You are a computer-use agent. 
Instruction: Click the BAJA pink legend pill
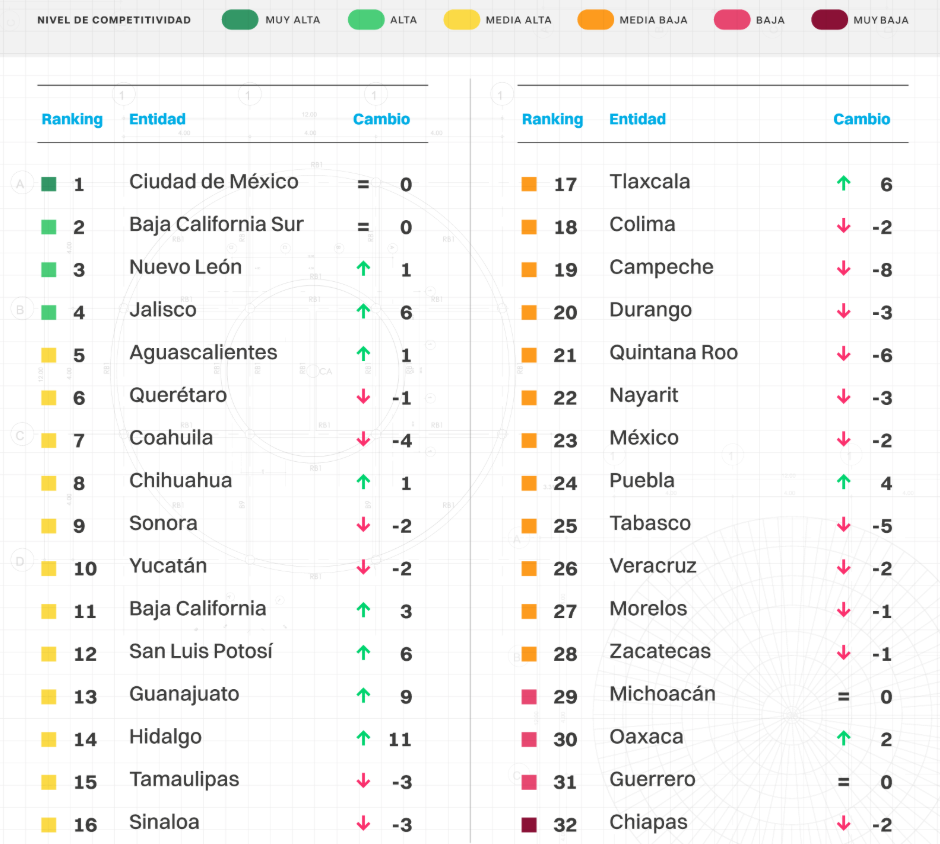pyautogui.click(x=732, y=20)
